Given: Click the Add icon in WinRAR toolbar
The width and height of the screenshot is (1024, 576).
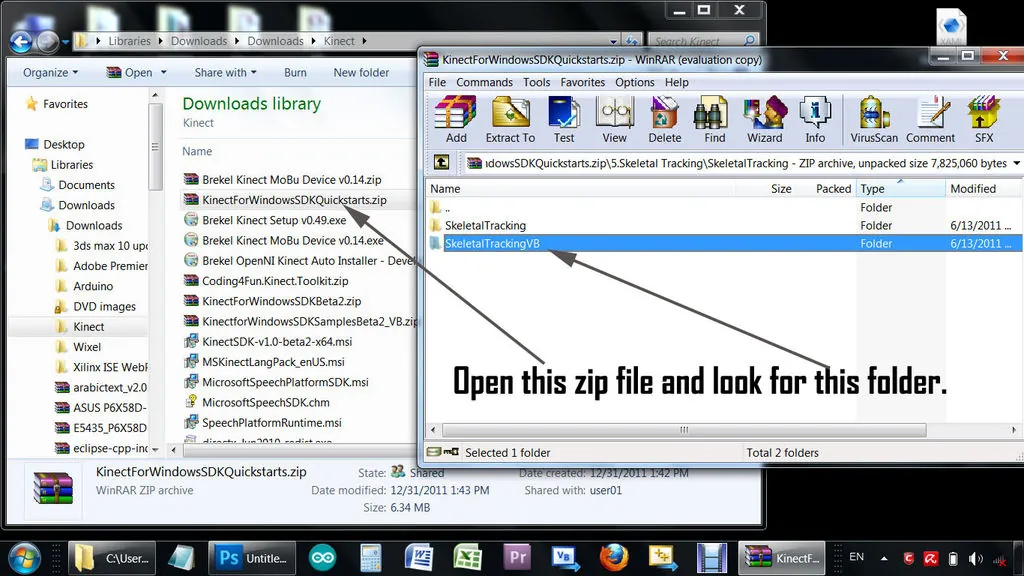Looking at the screenshot, I should coord(456,118).
